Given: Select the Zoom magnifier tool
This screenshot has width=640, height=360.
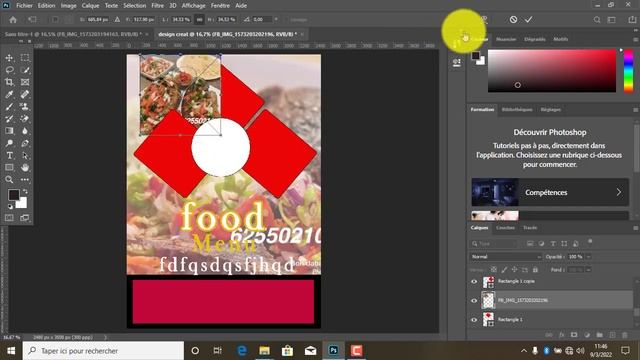Looking at the screenshot, I should tap(9, 180).
